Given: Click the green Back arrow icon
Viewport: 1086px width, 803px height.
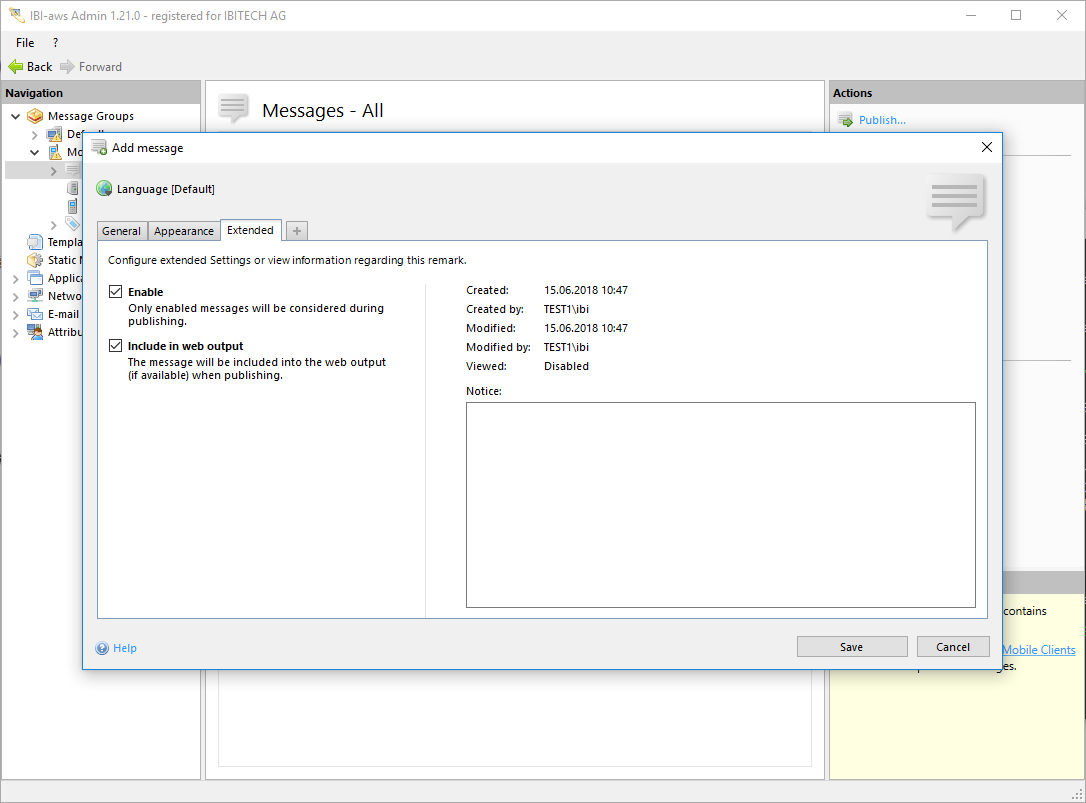Looking at the screenshot, I should (16, 67).
